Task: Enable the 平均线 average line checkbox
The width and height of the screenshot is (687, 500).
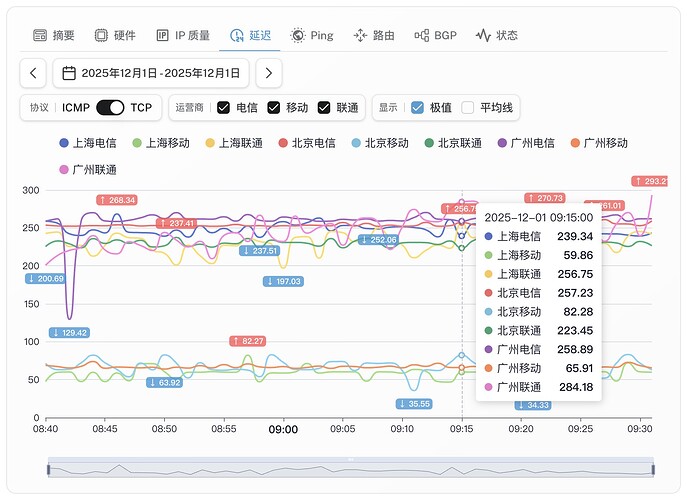Action: click(x=468, y=107)
